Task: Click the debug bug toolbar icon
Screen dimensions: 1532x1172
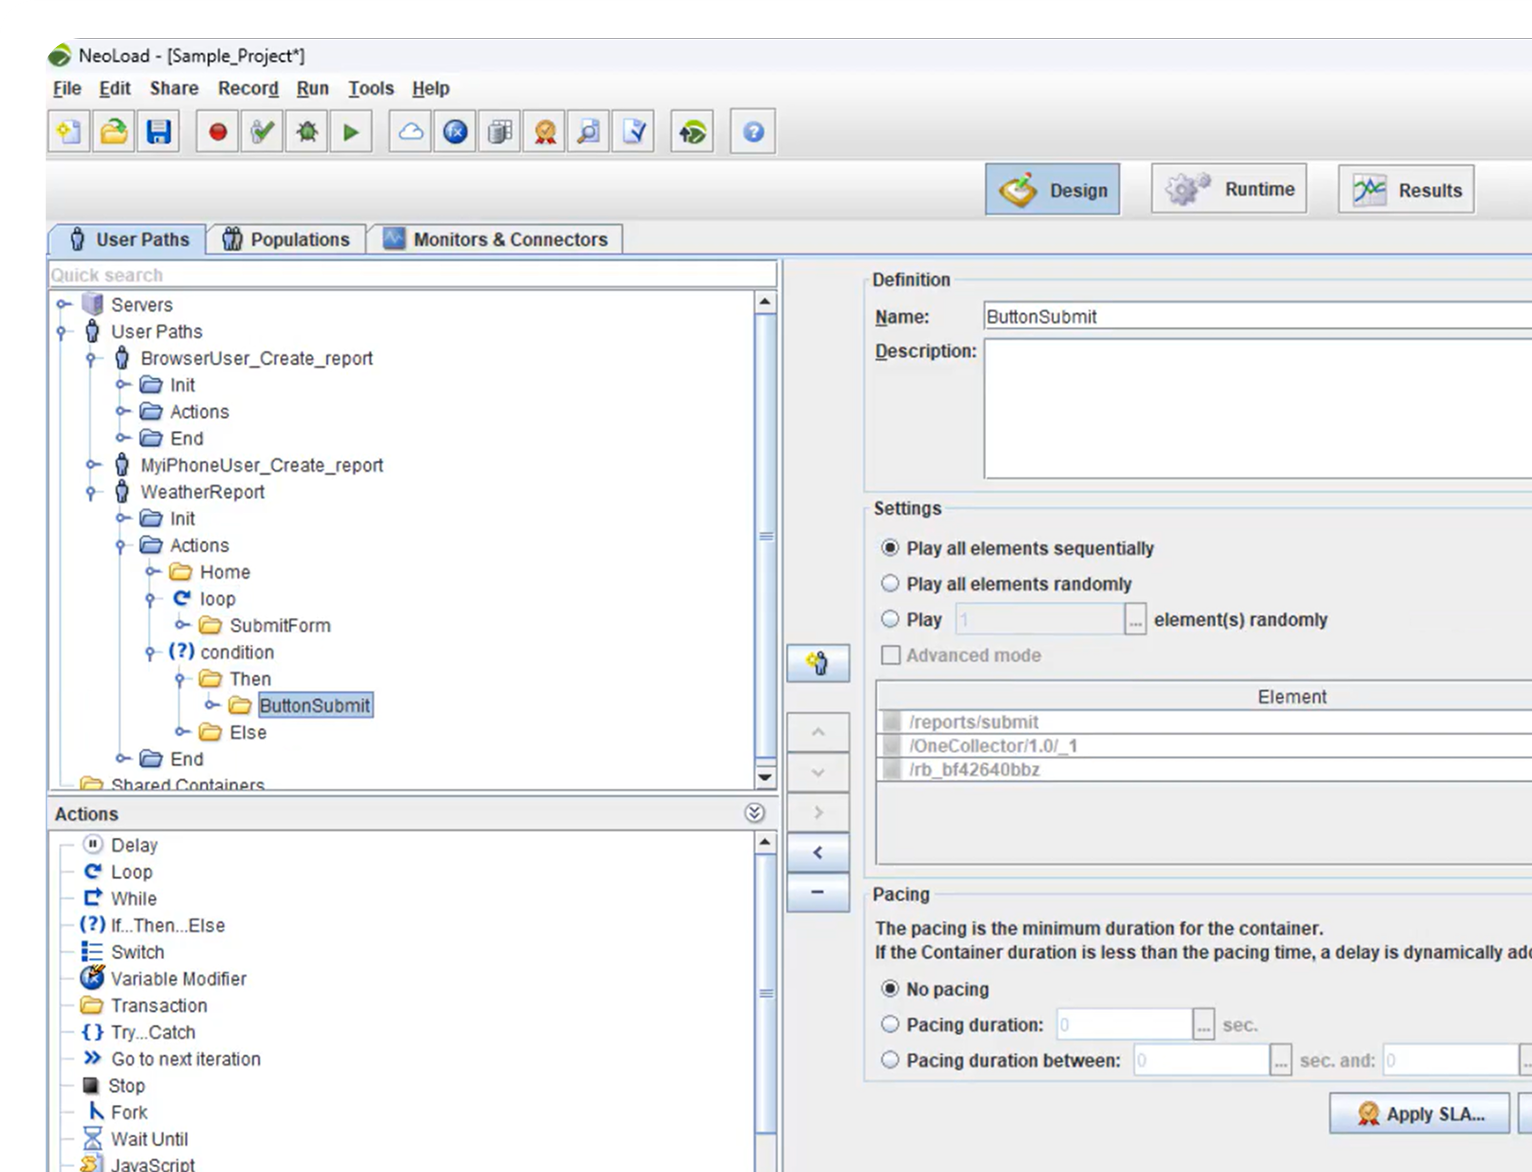Action: pyautogui.click(x=307, y=132)
